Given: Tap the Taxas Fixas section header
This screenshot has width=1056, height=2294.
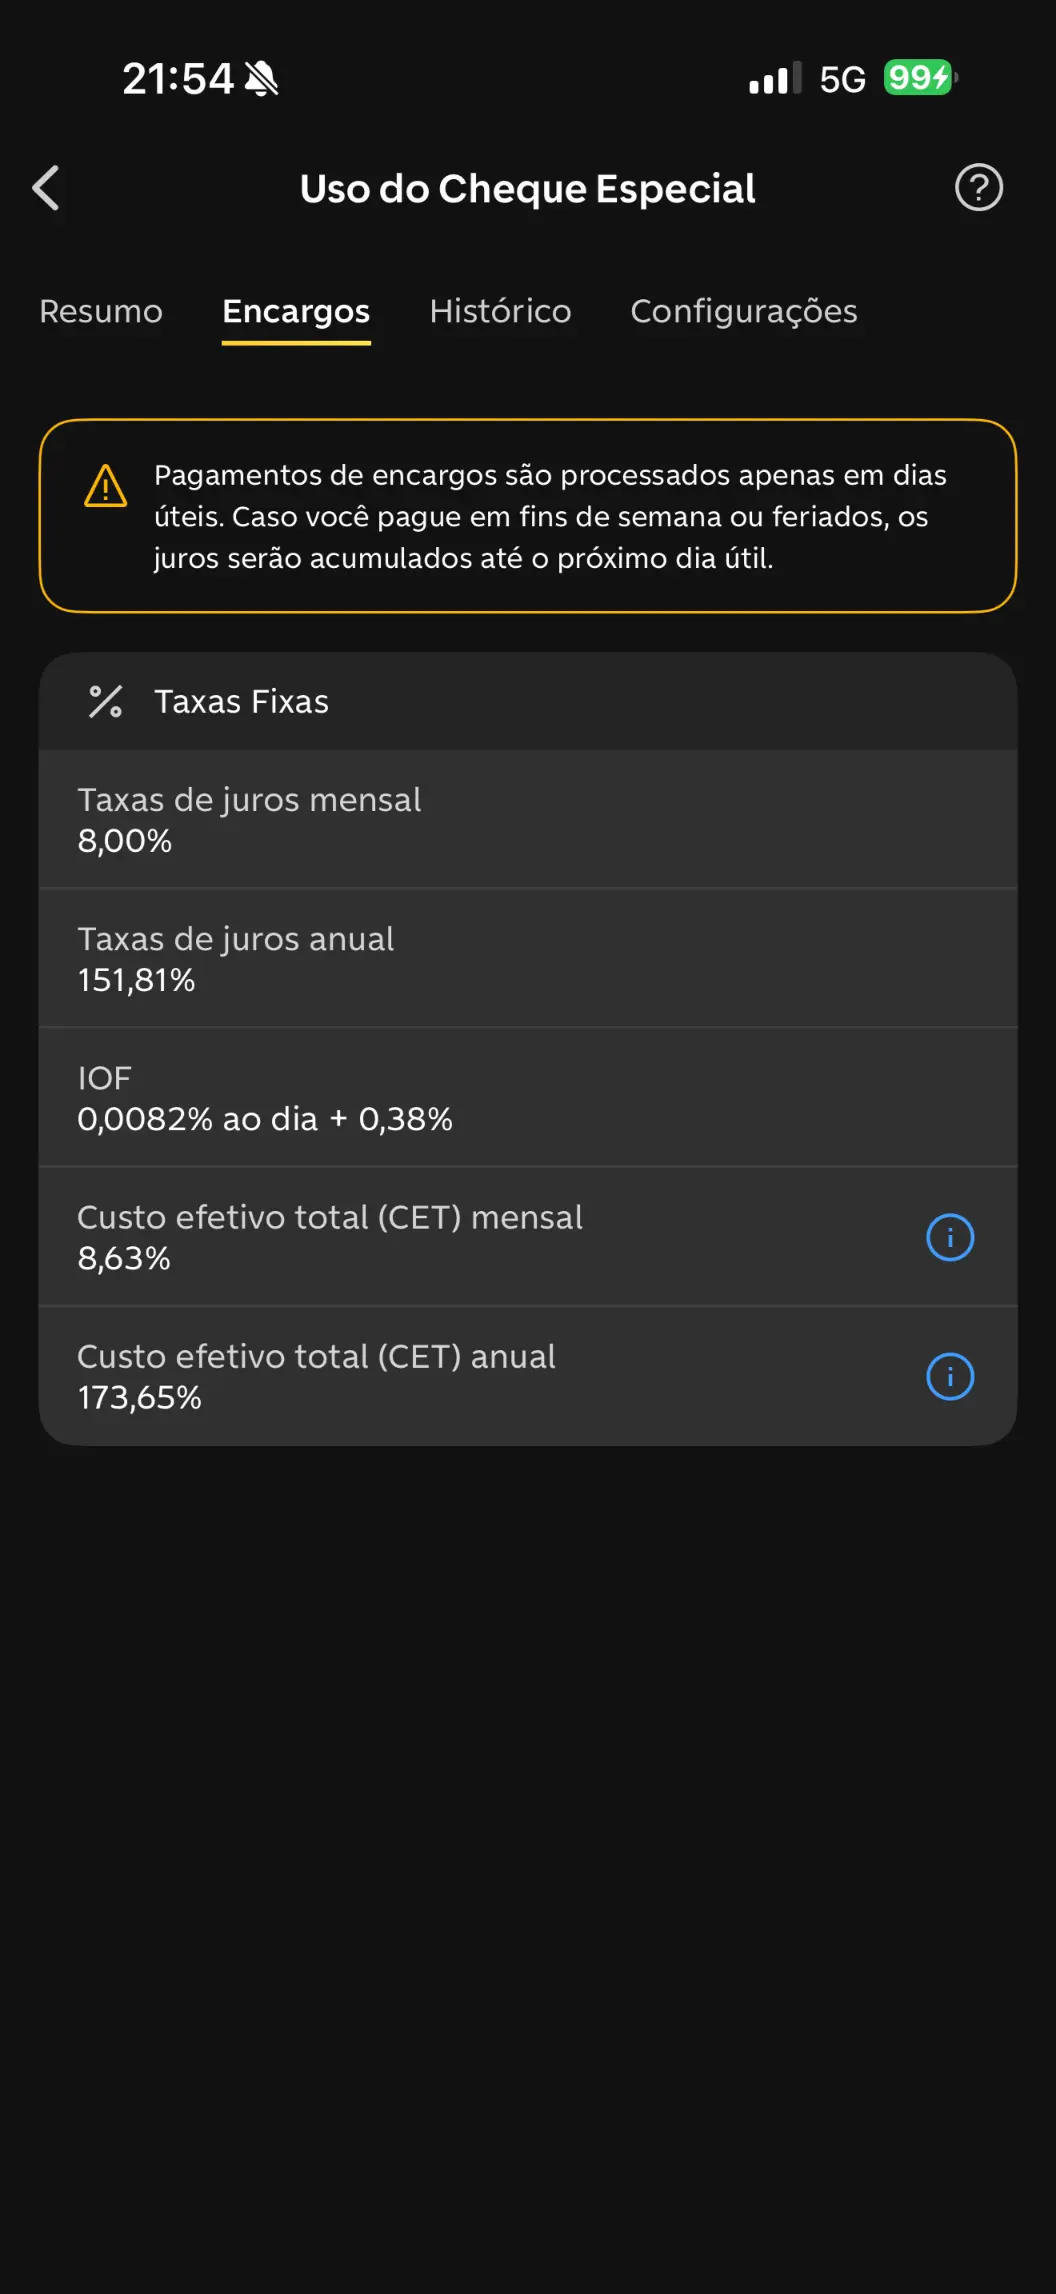Looking at the screenshot, I should (x=241, y=702).
